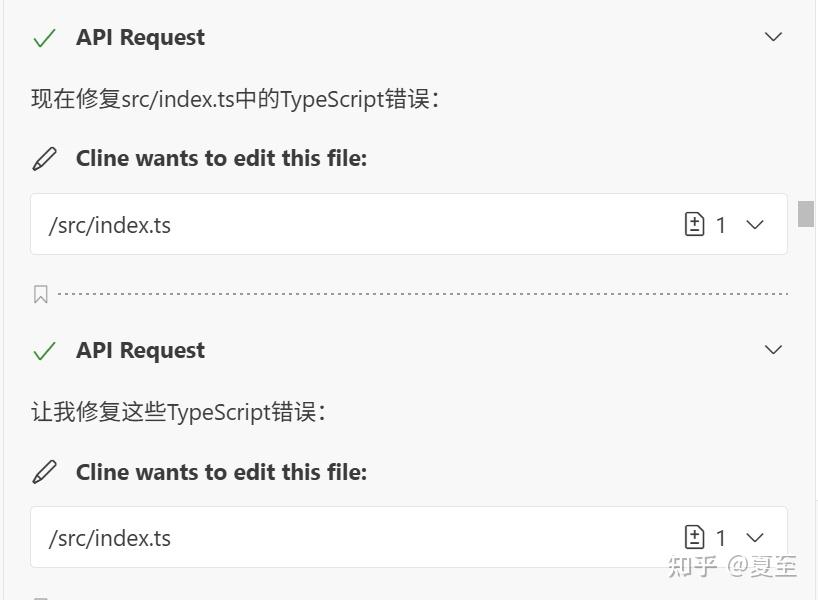Click the 知乎 watermark logo
This screenshot has height=600, width=818.
coord(693,566)
